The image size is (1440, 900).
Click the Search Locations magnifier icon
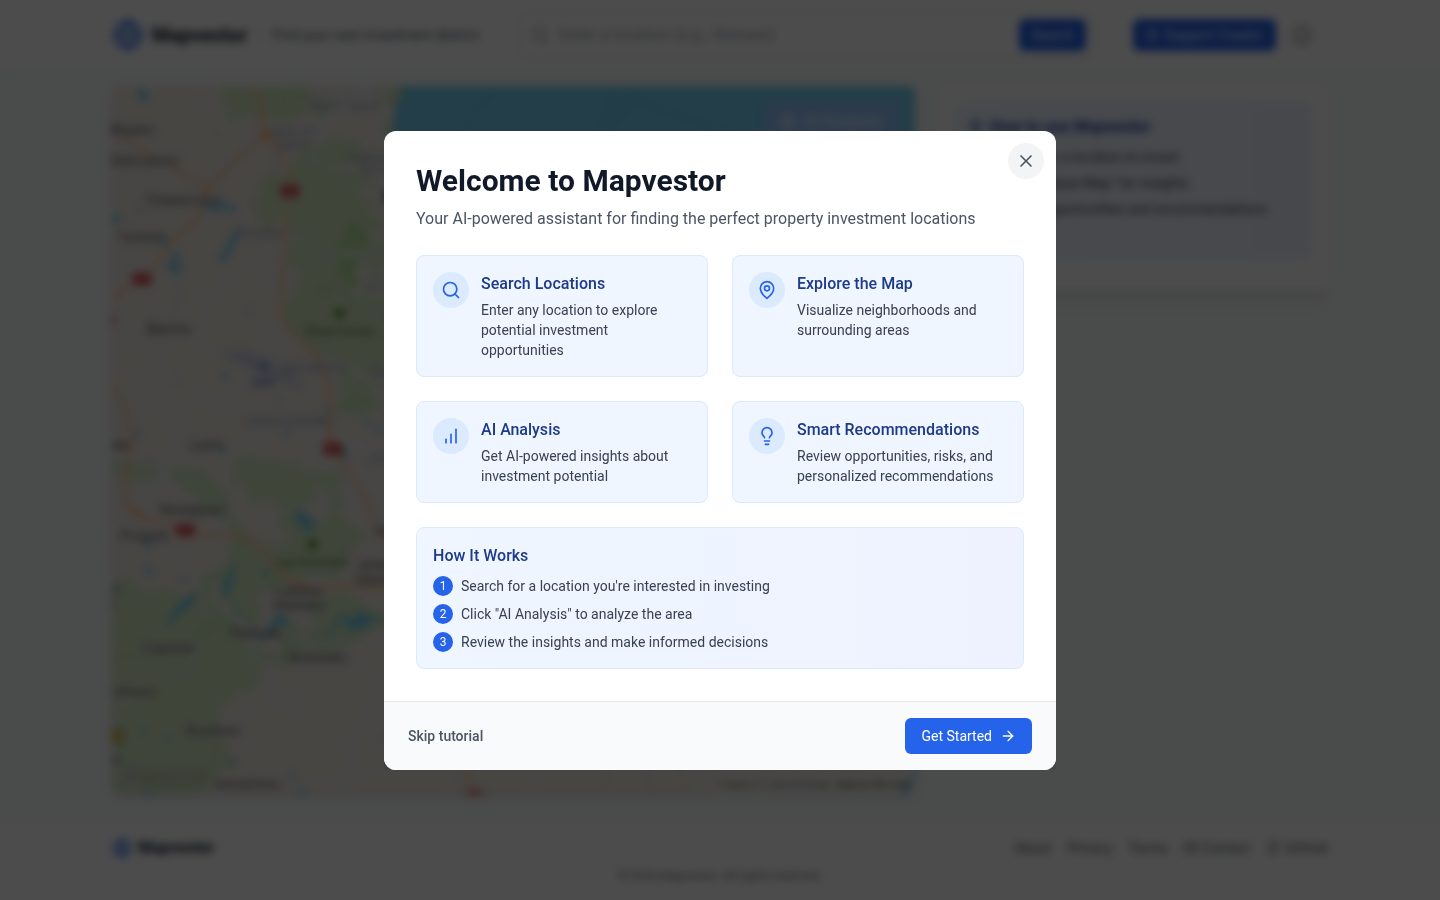tap(451, 290)
